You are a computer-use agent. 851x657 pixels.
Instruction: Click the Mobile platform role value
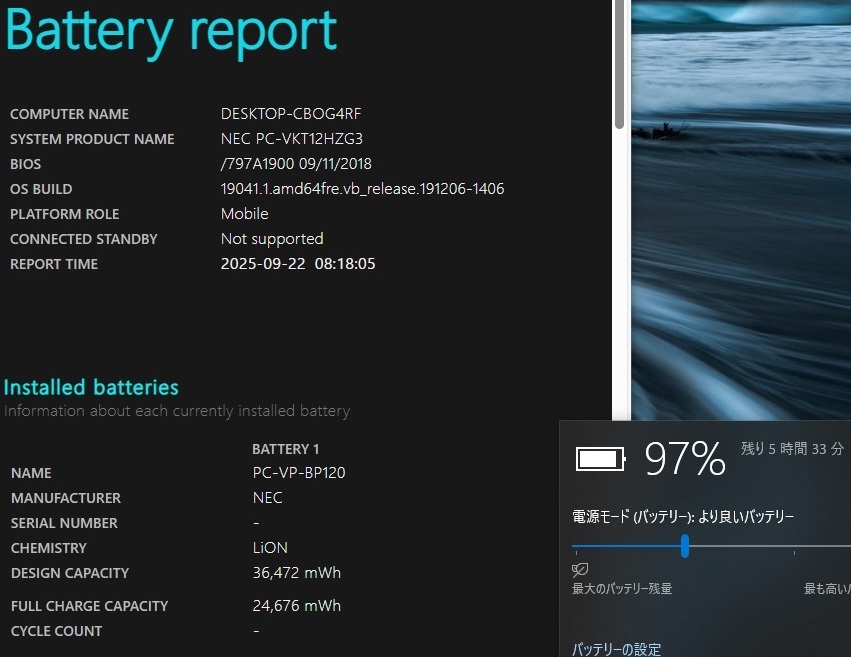tap(244, 214)
